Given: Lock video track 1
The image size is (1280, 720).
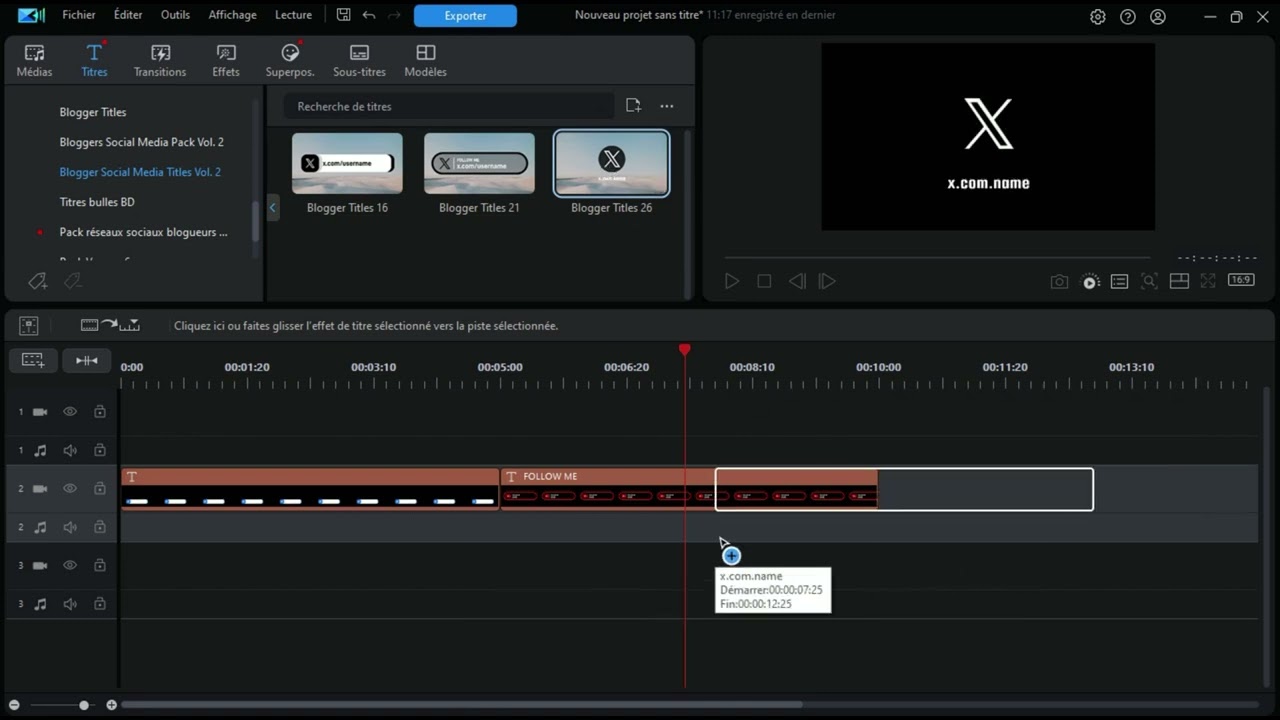Looking at the screenshot, I should [x=100, y=412].
